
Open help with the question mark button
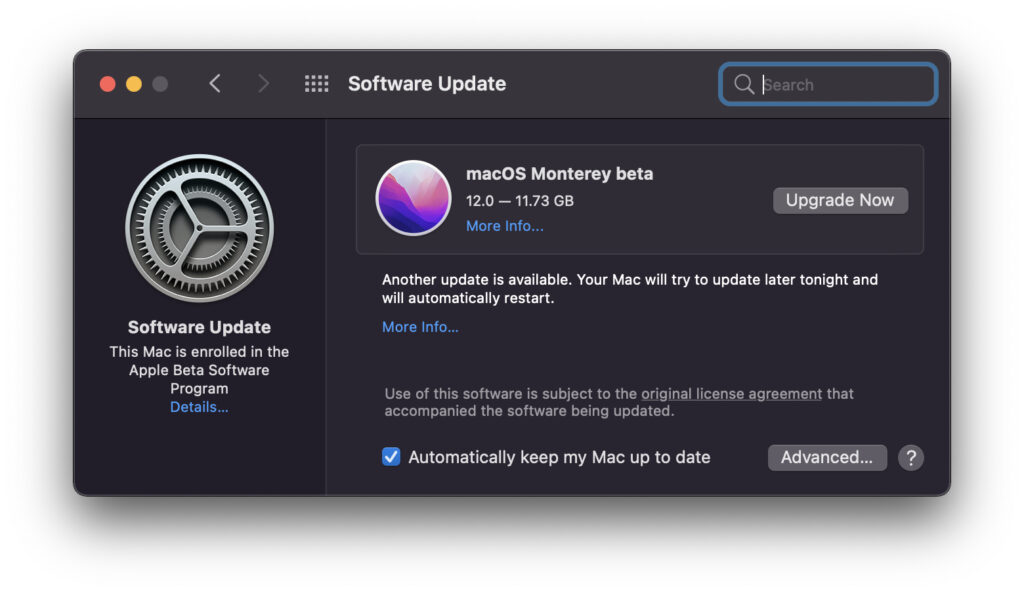click(x=910, y=457)
